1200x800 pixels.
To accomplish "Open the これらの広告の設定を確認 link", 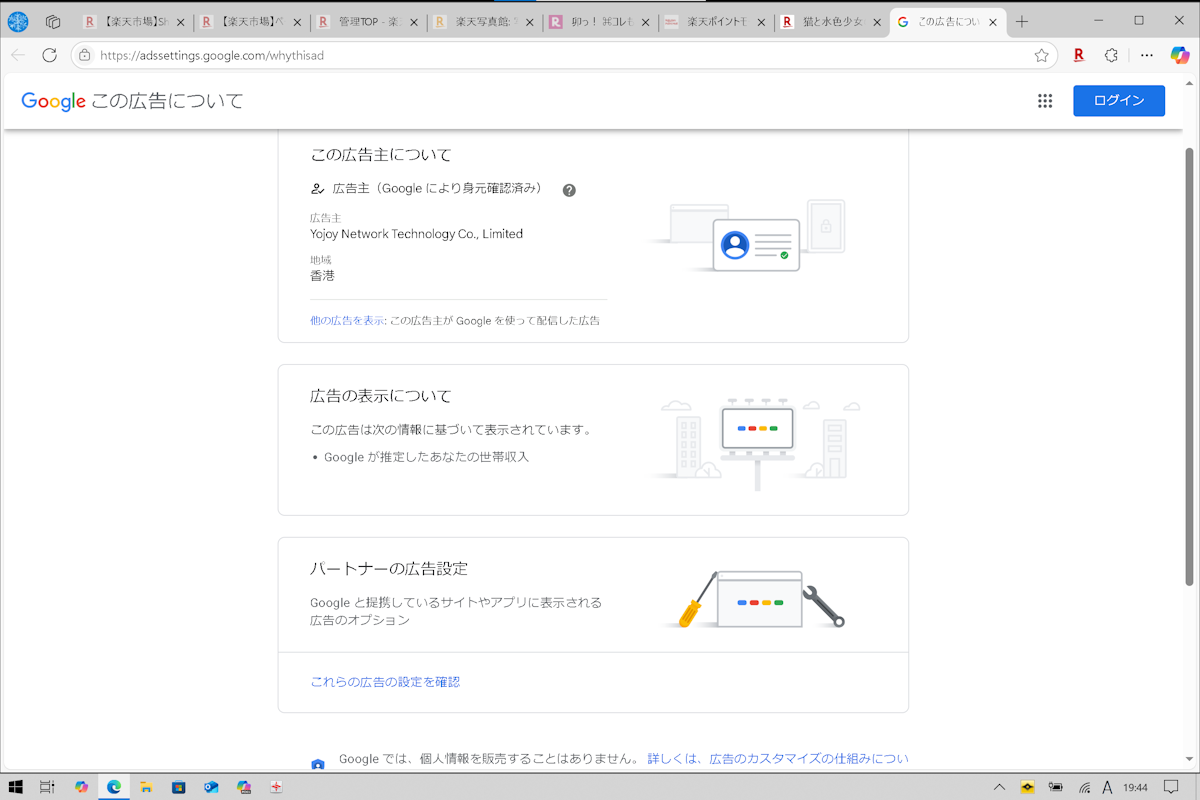I will 385,682.
